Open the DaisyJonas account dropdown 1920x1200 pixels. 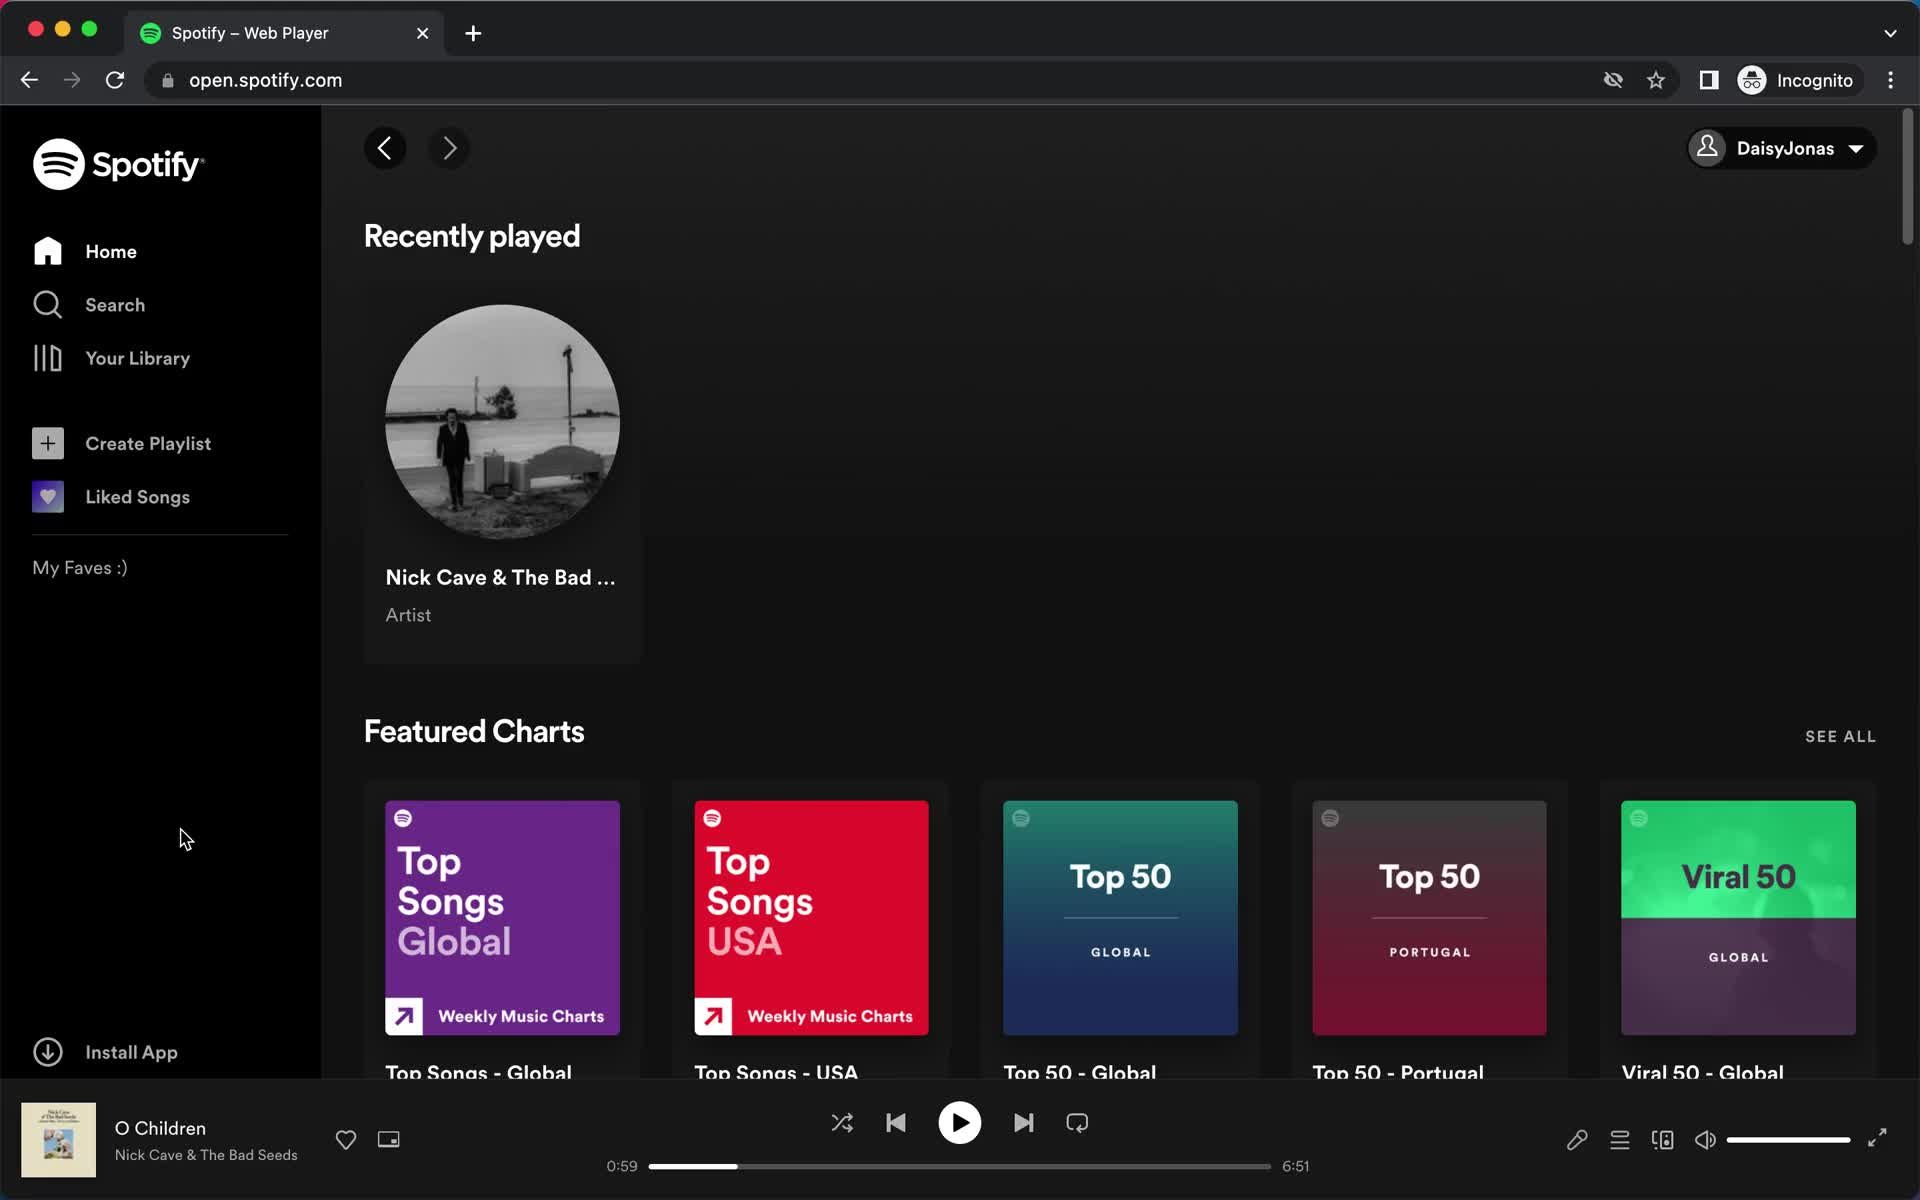point(1782,148)
